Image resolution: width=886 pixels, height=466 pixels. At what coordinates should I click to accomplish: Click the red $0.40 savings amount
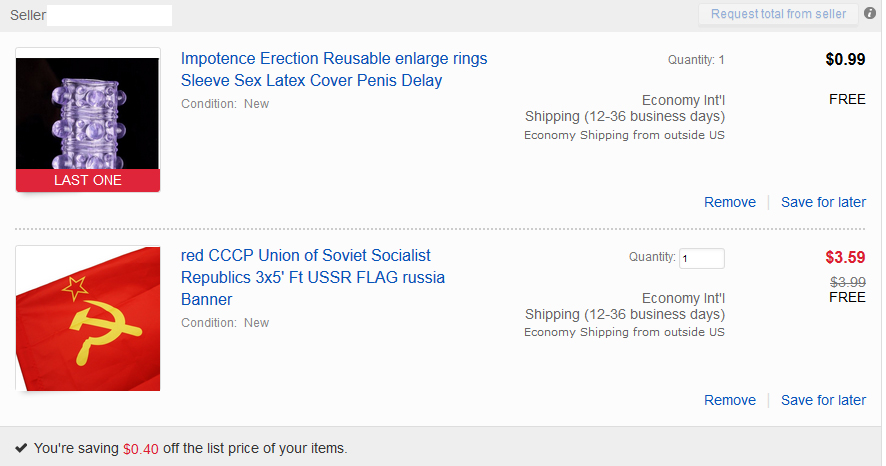click(141, 449)
